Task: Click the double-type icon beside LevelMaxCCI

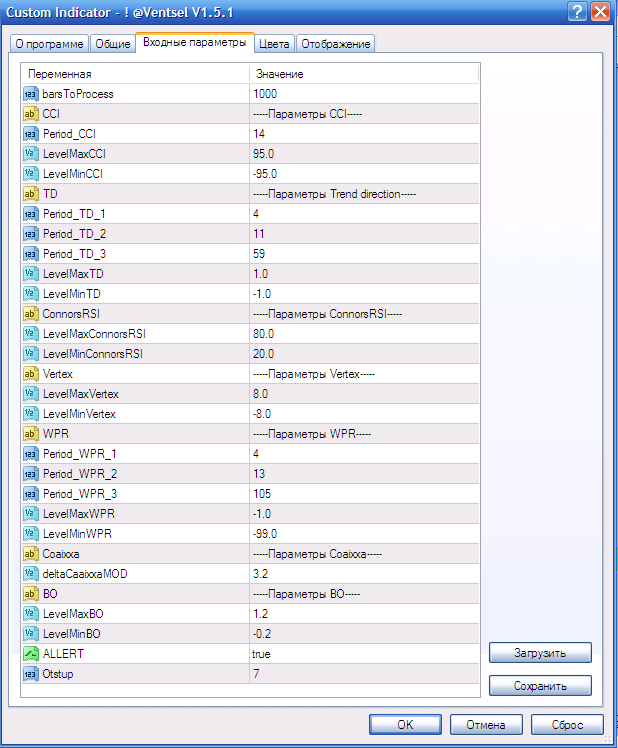Action: [x=31, y=154]
